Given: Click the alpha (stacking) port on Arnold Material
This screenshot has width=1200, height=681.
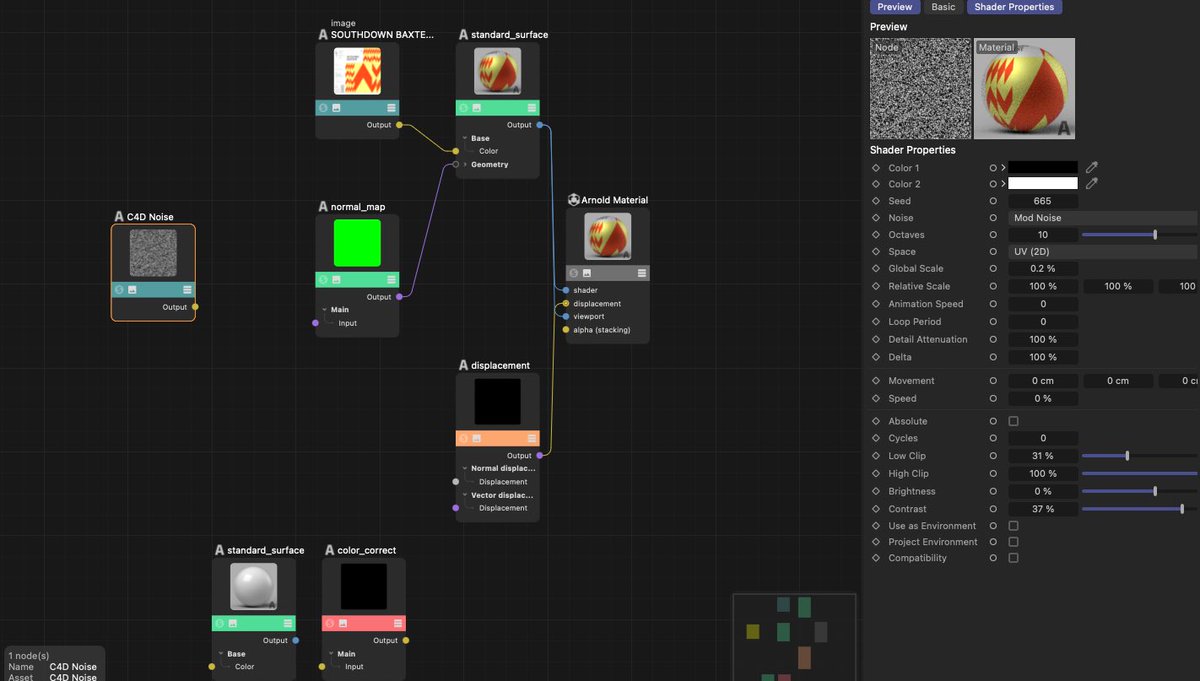Looking at the screenshot, I should (566, 329).
